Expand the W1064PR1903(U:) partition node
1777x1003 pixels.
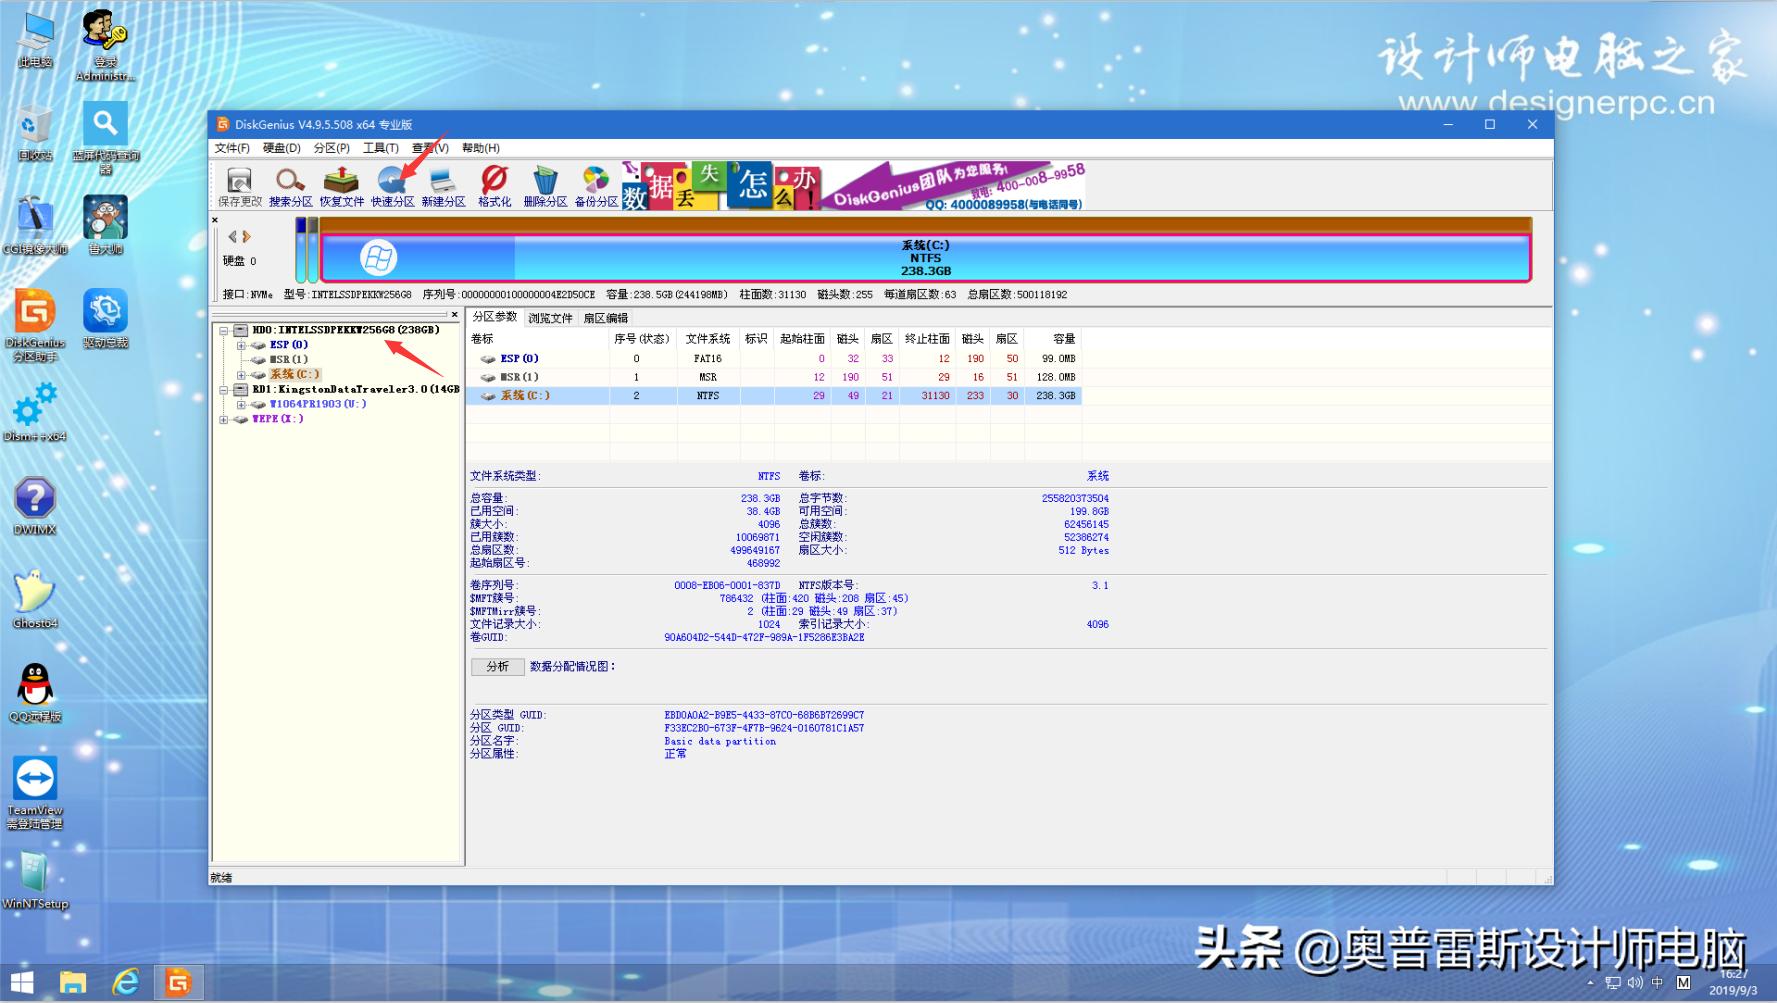coord(240,405)
